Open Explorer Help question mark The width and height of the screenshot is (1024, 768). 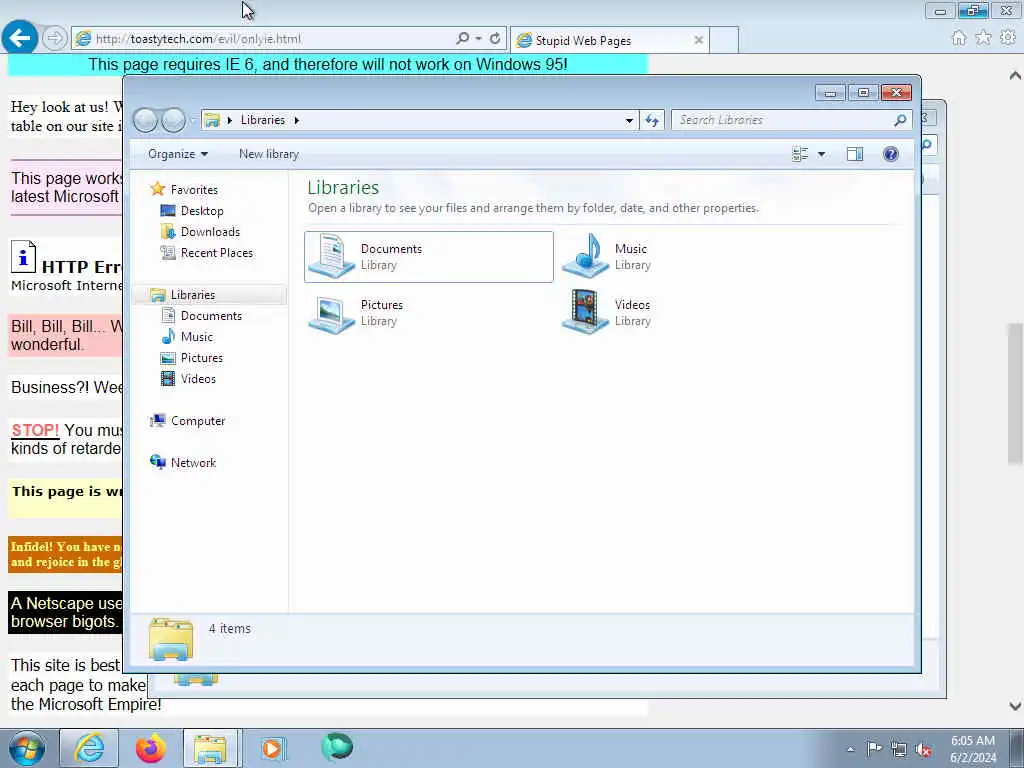[x=891, y=154]
